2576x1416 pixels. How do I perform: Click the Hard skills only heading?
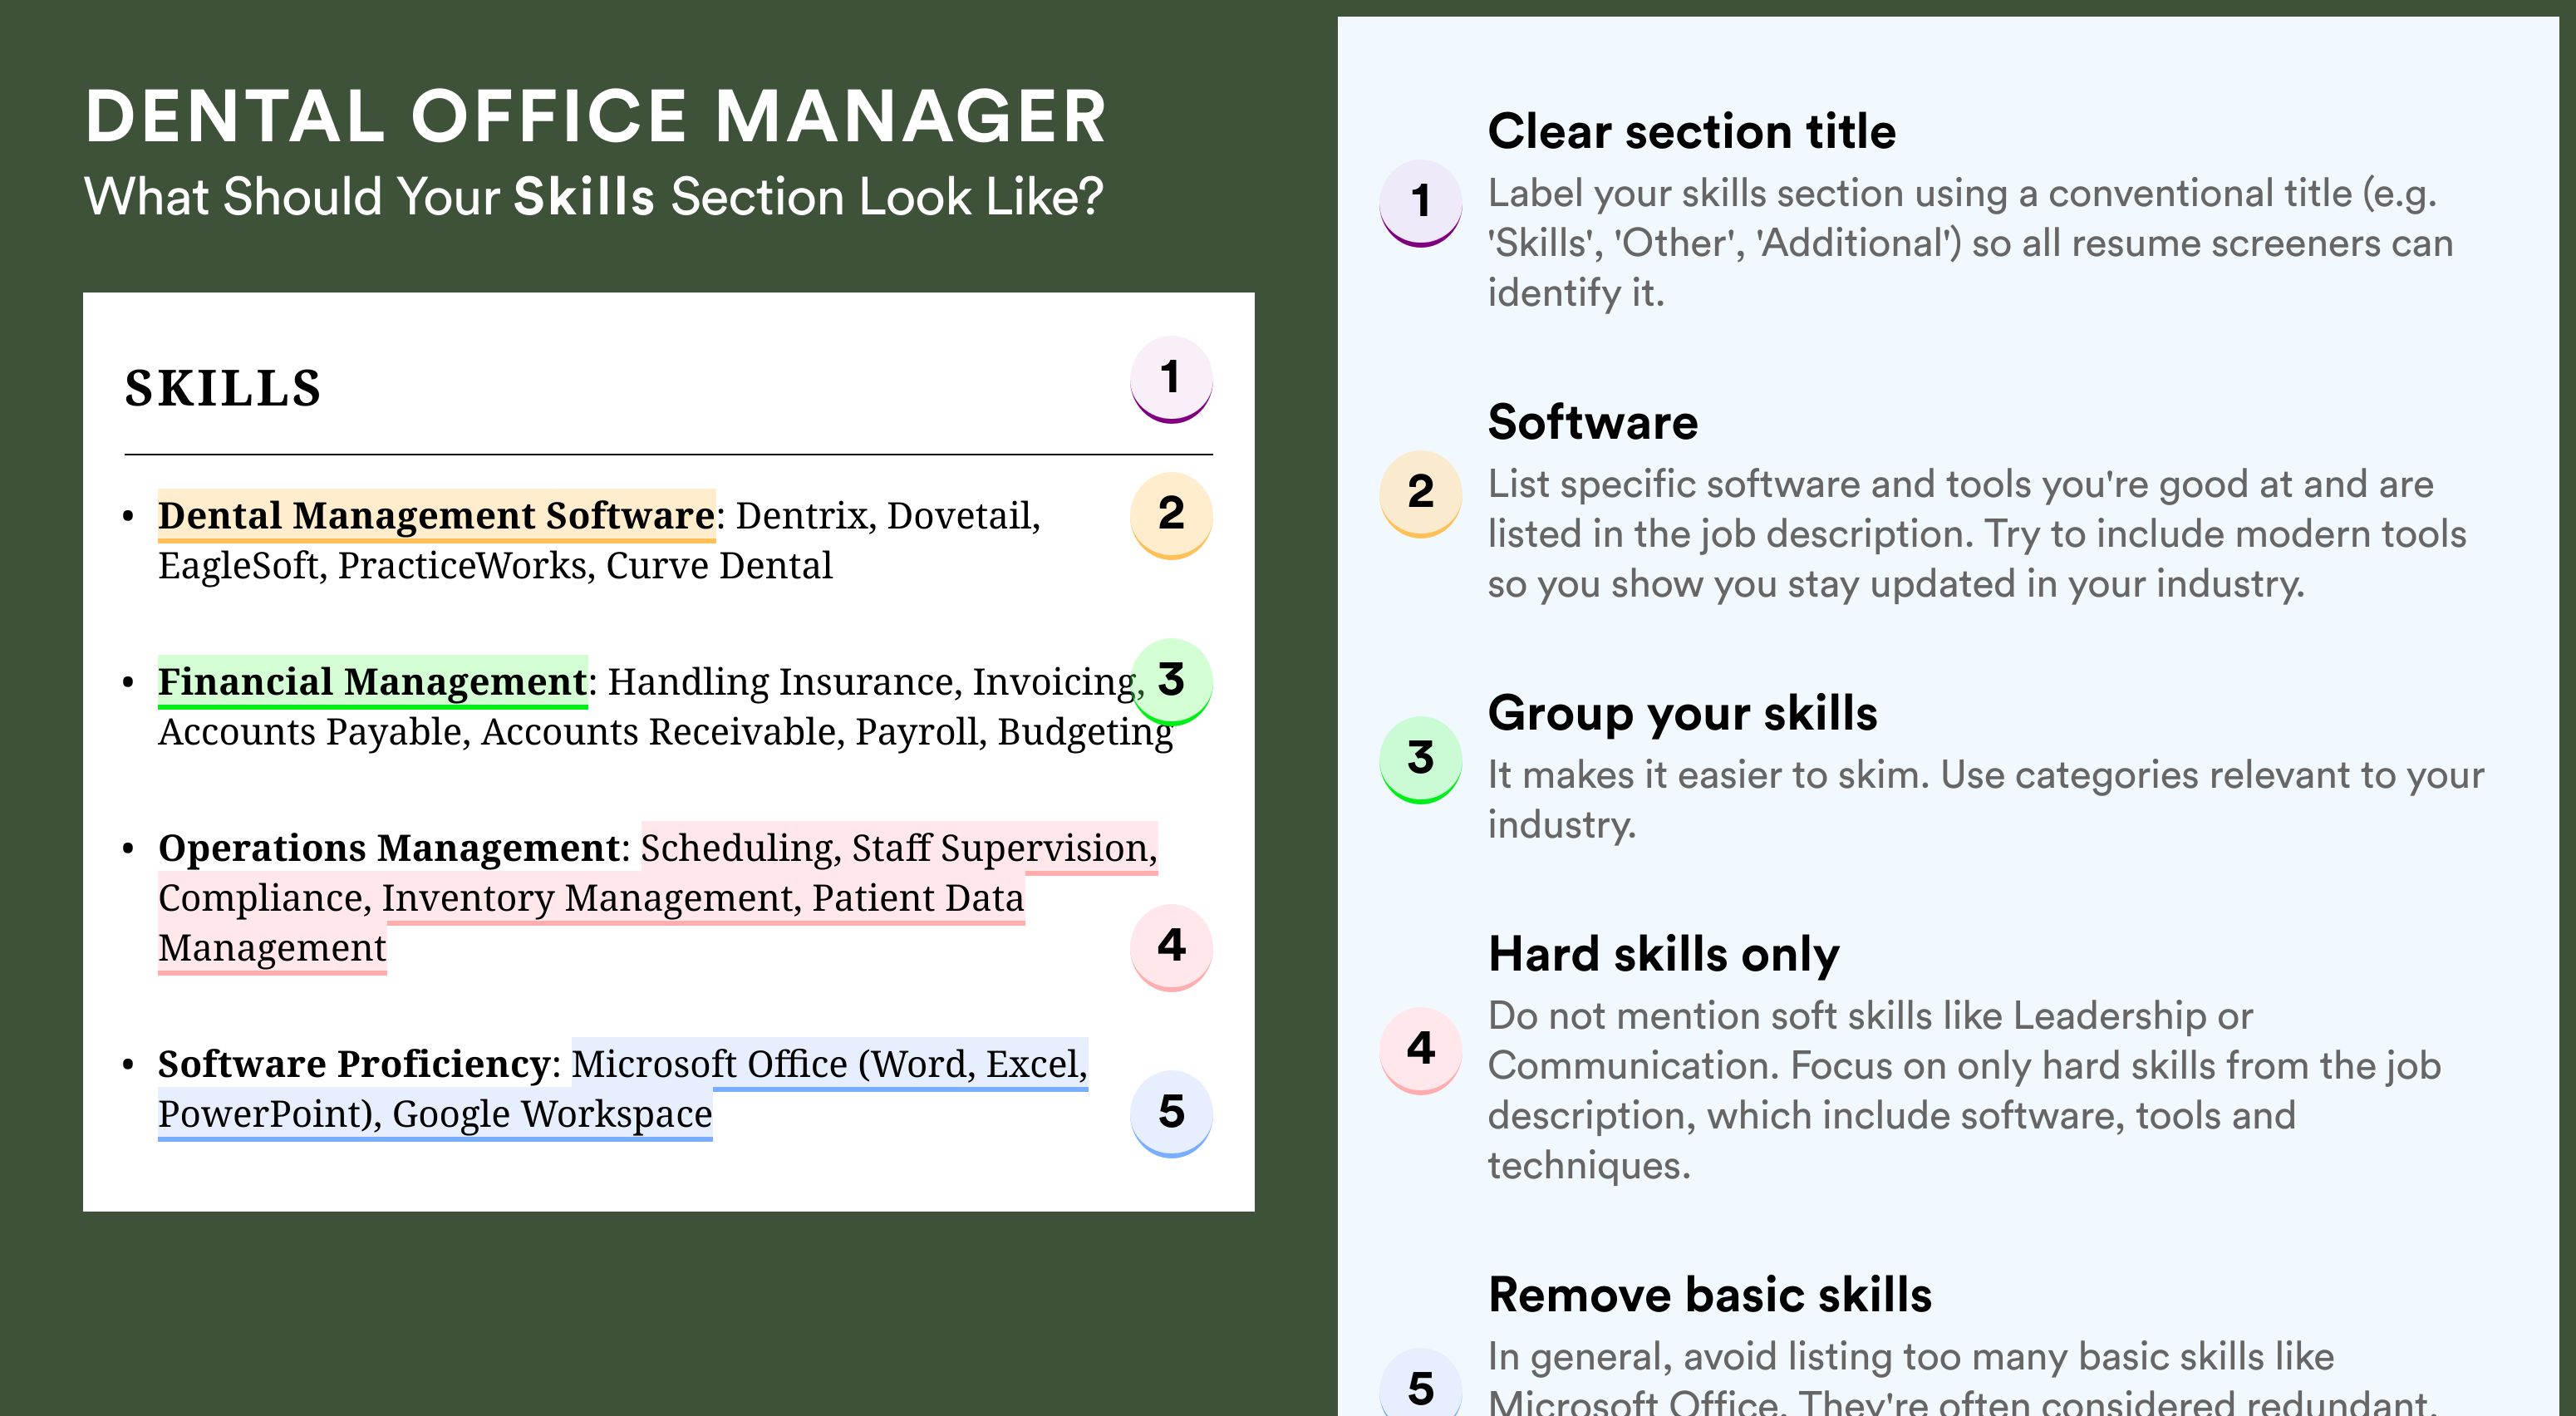[x=1663, y=954]
